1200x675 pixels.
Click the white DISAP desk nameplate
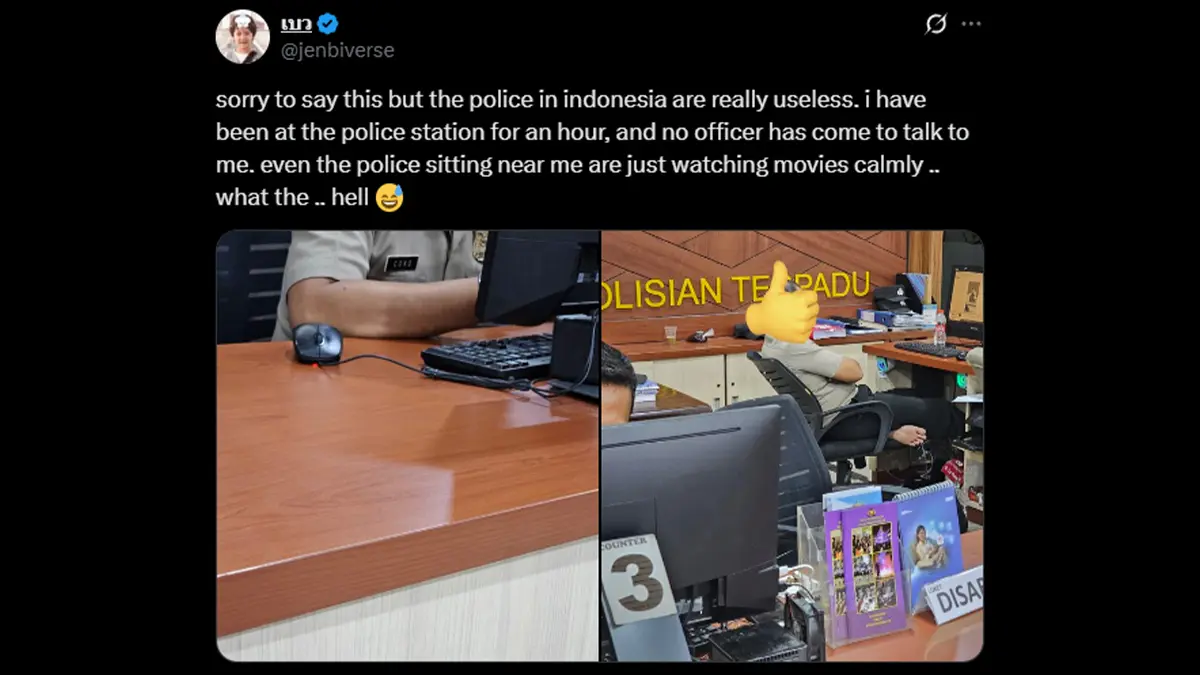(954, 596)
